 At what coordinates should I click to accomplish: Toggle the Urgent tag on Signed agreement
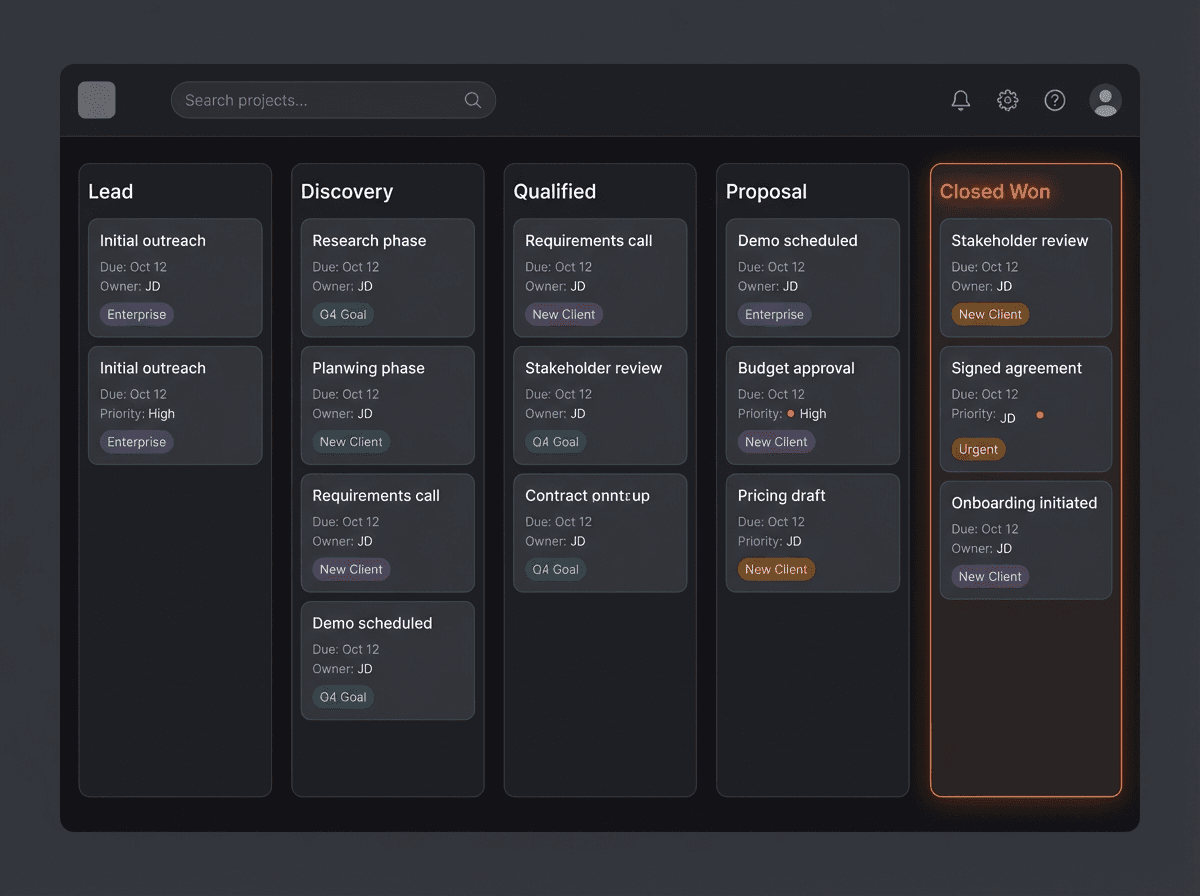click(978, 449)
